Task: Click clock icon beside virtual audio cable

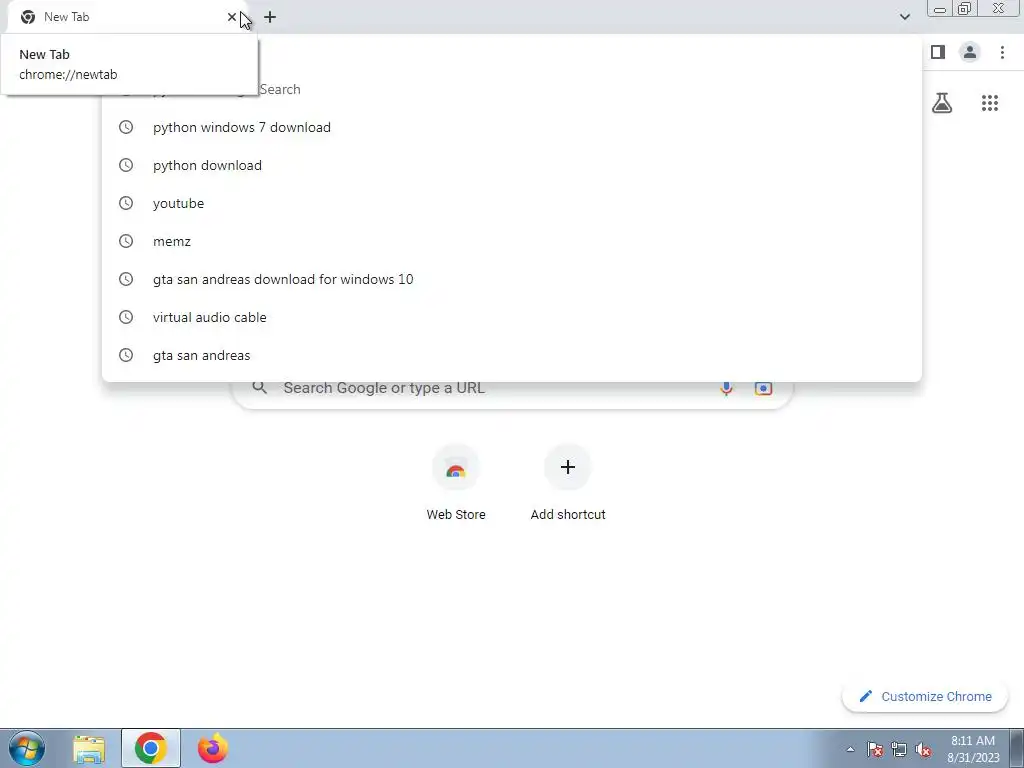Action: 126,317
